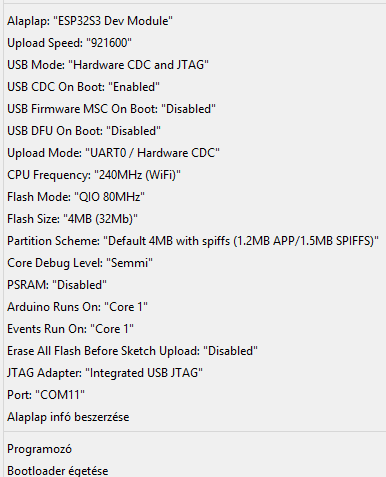Choose USB CDC On Boot "Enabled" entry
386x477 pixels.
click(195, 87)
